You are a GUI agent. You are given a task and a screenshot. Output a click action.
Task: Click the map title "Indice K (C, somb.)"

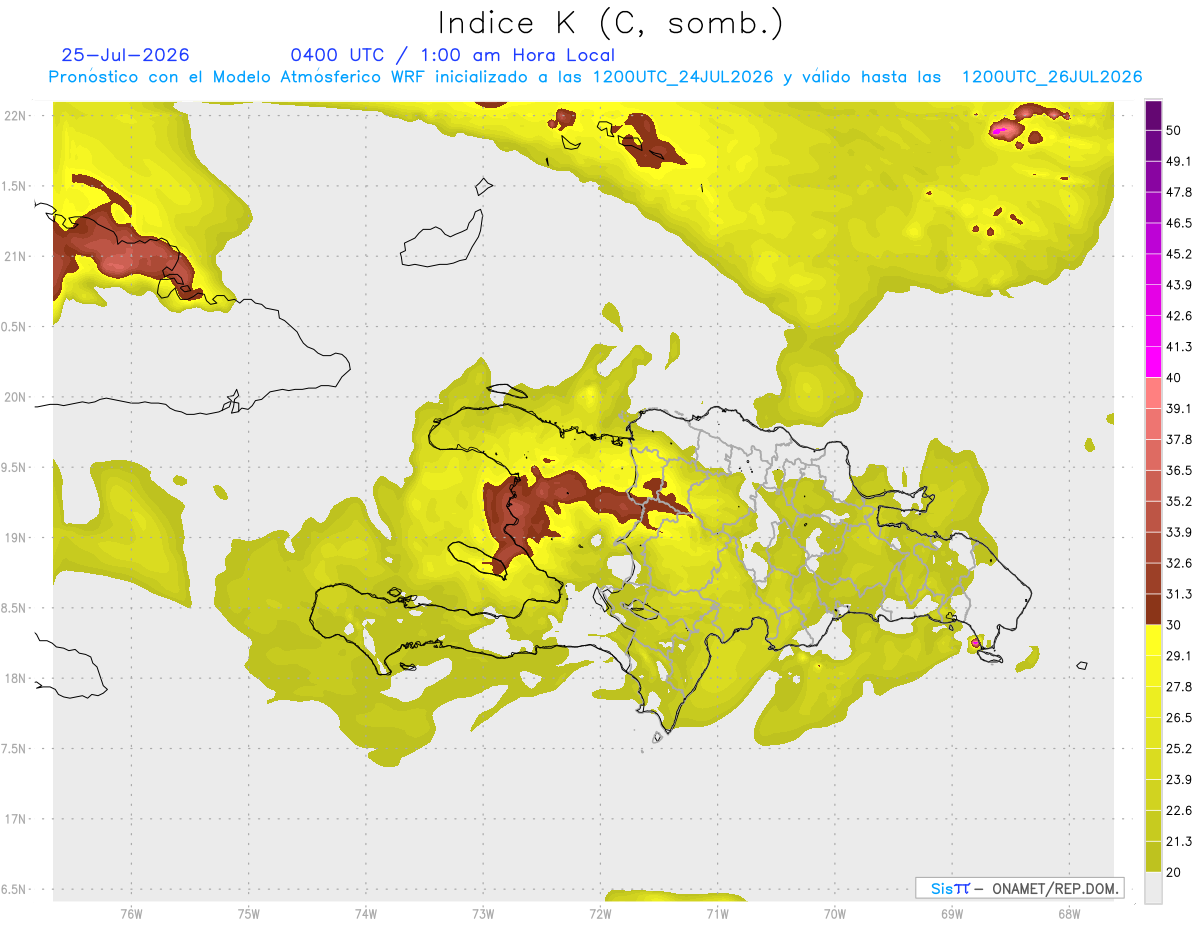click(x=610, y=22)
